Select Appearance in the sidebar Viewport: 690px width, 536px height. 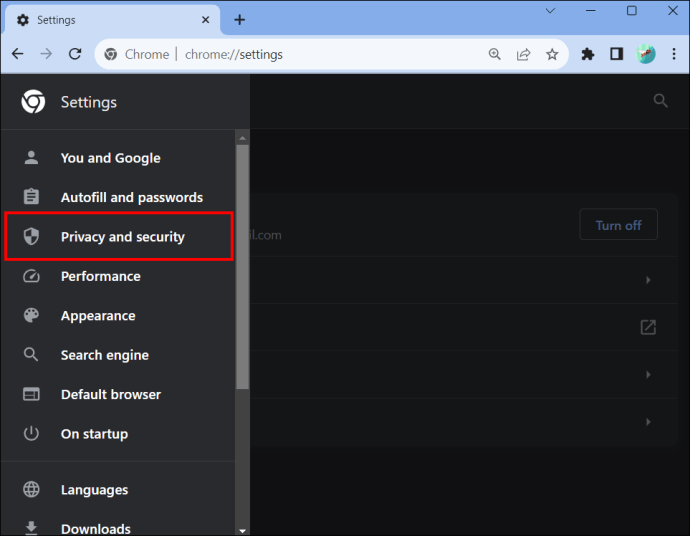pos(118,316)
